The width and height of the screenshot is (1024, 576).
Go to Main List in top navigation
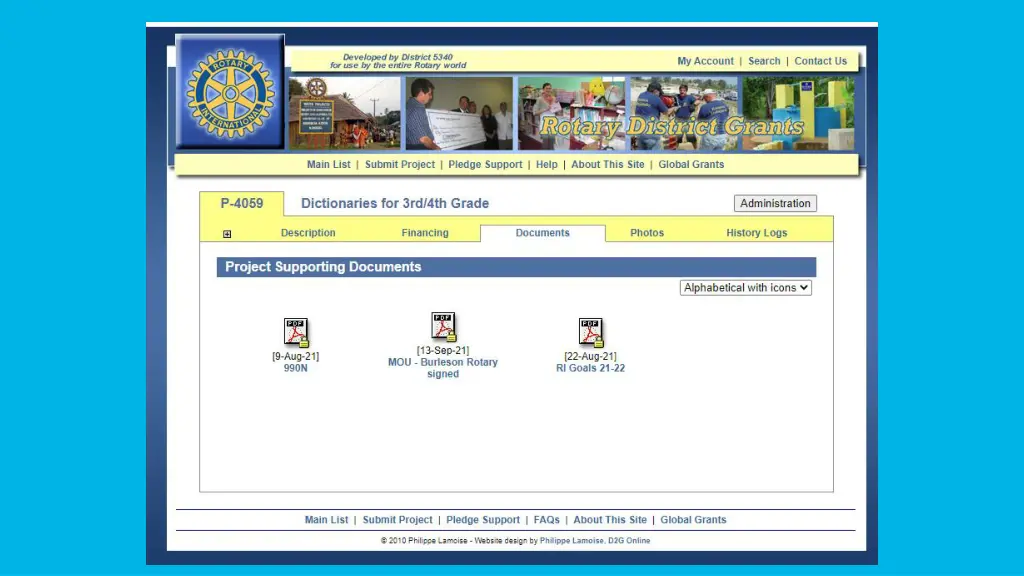coord(328,165)
